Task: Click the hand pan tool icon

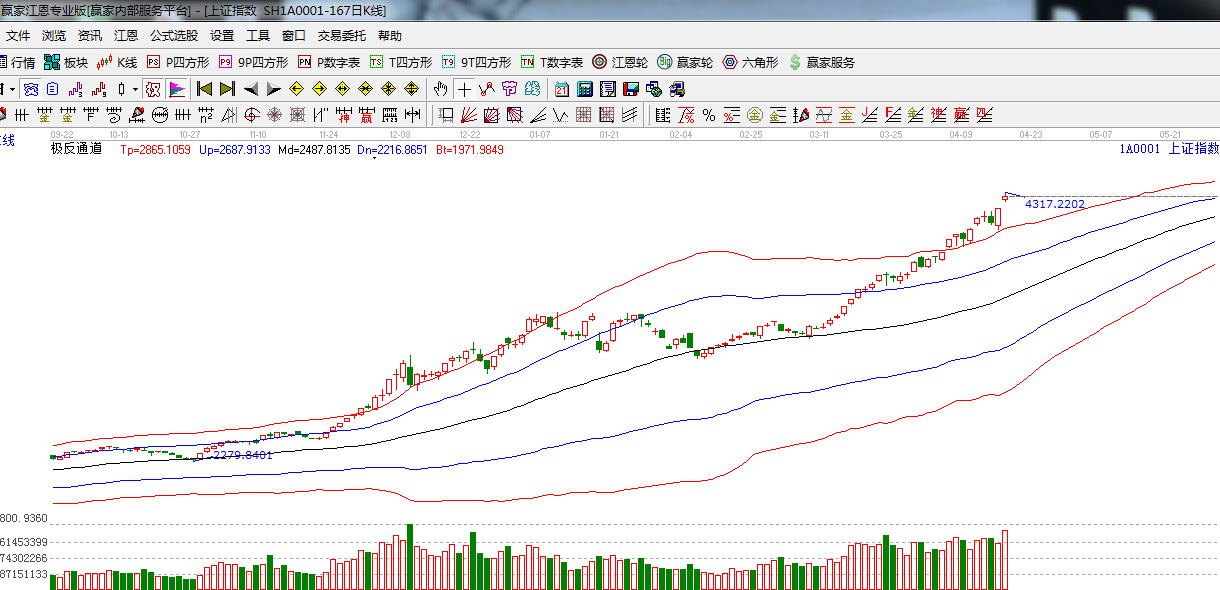Action: pyautogui.click(x=440, y=89)
